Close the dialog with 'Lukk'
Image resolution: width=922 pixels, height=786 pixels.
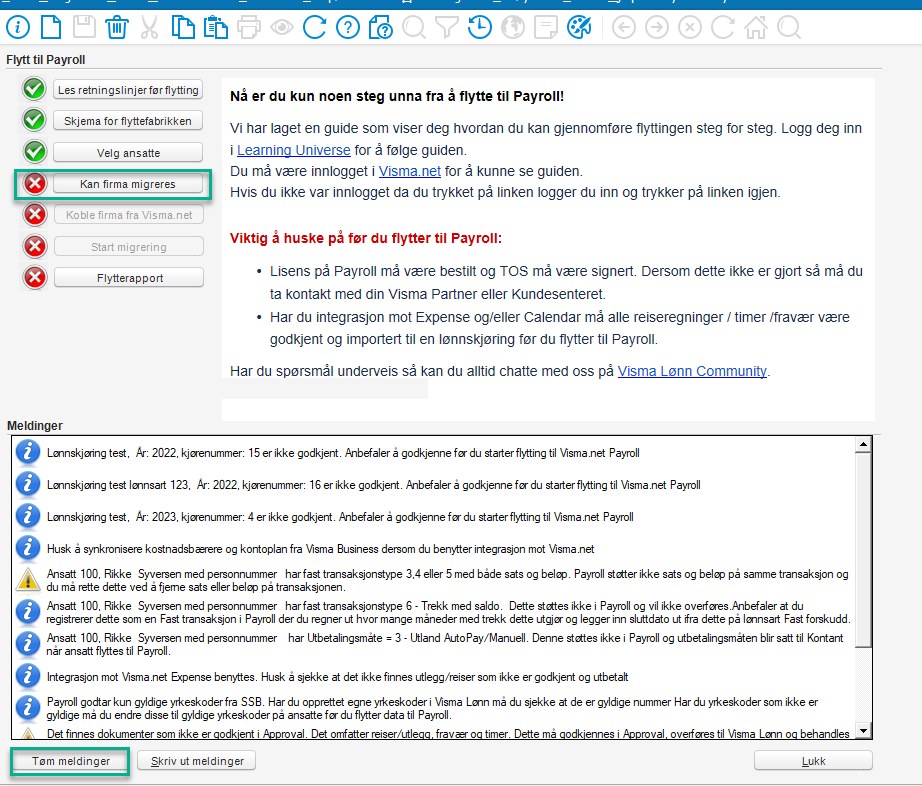813,761
